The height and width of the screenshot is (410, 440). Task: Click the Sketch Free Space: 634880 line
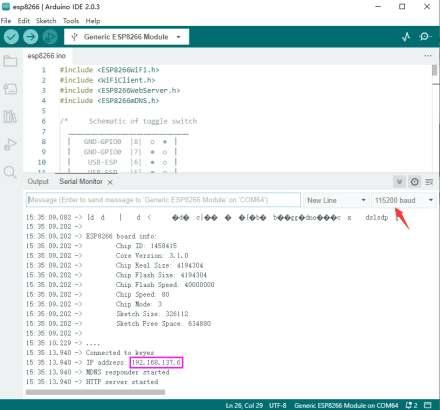point(164,324)
